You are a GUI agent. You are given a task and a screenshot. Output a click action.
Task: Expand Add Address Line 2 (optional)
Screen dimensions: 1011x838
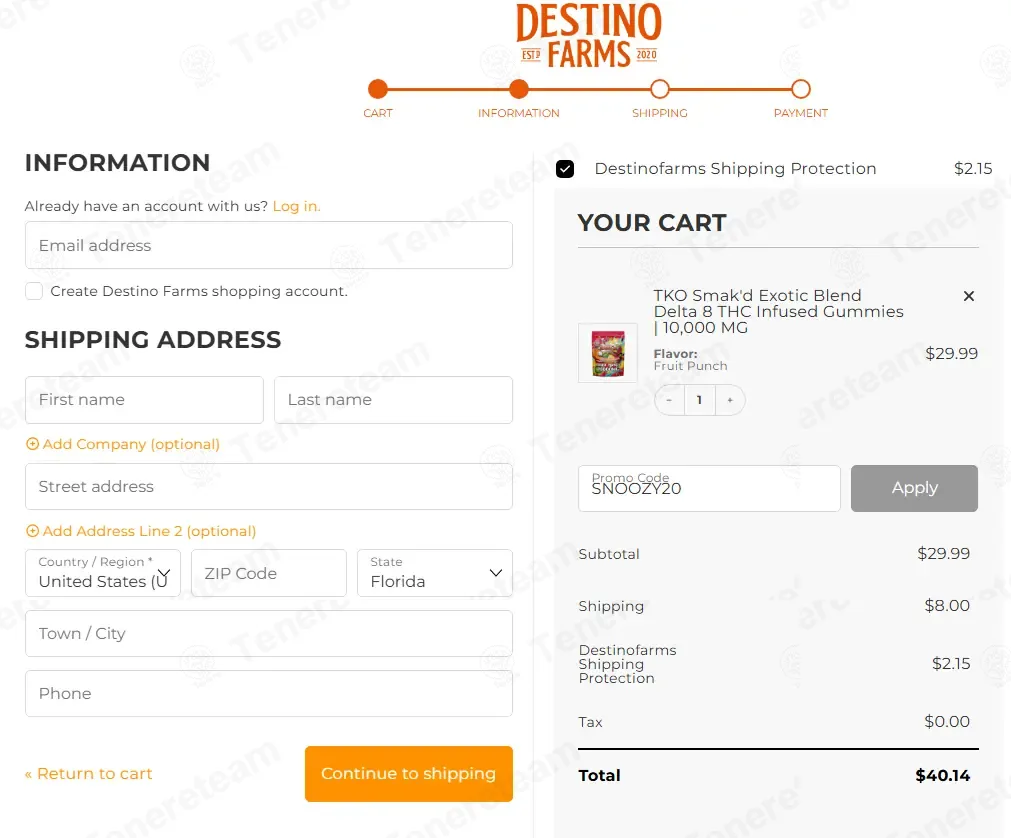pyautogui.click(x=141, y=531)
